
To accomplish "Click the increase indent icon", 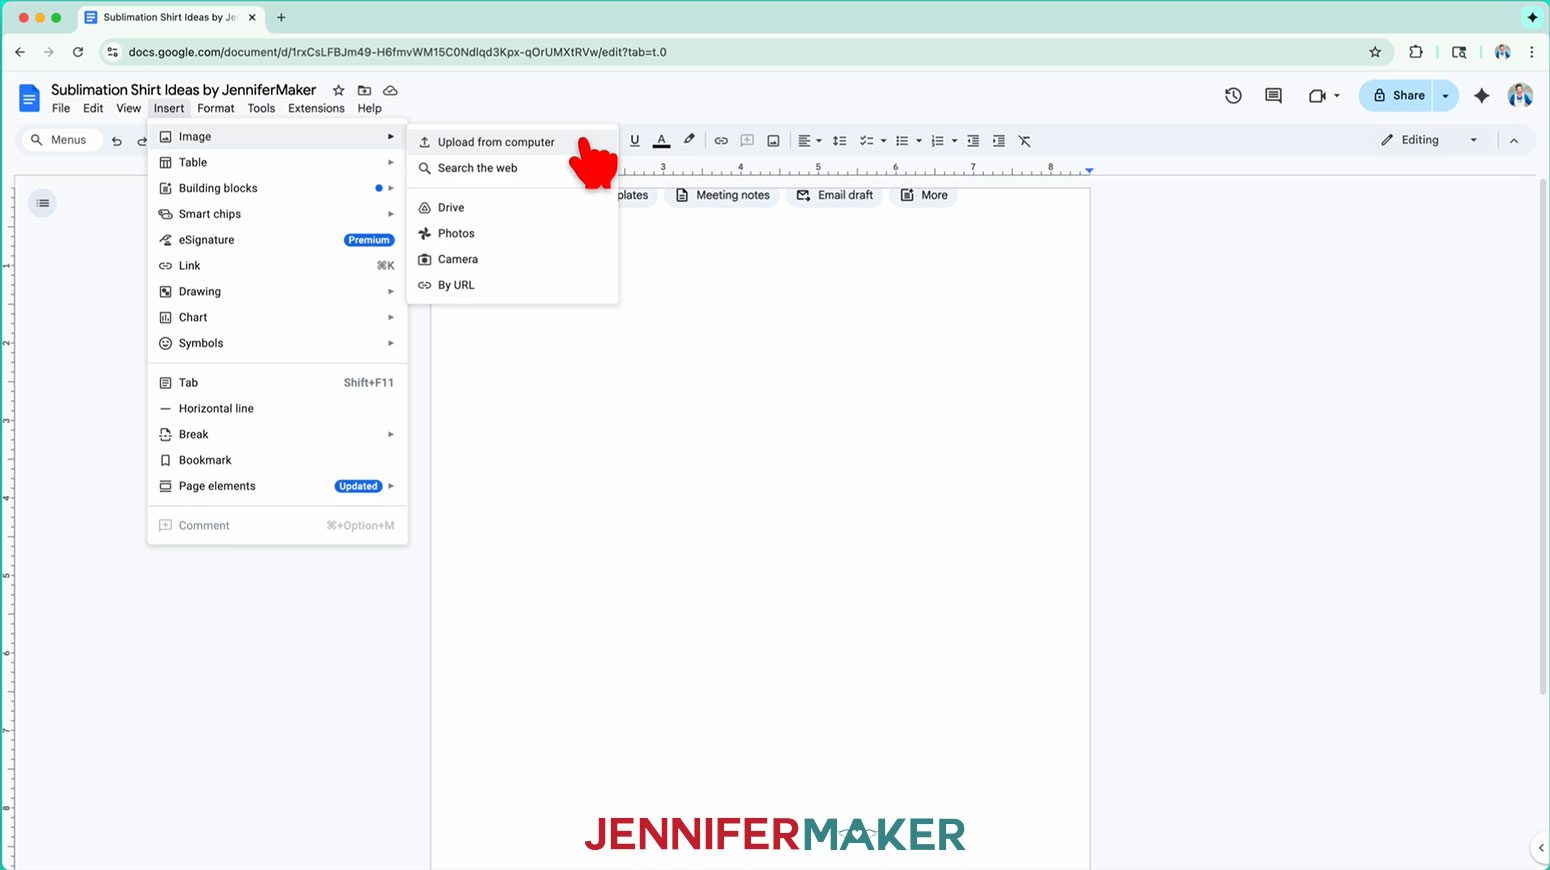I will pos(999,141).
